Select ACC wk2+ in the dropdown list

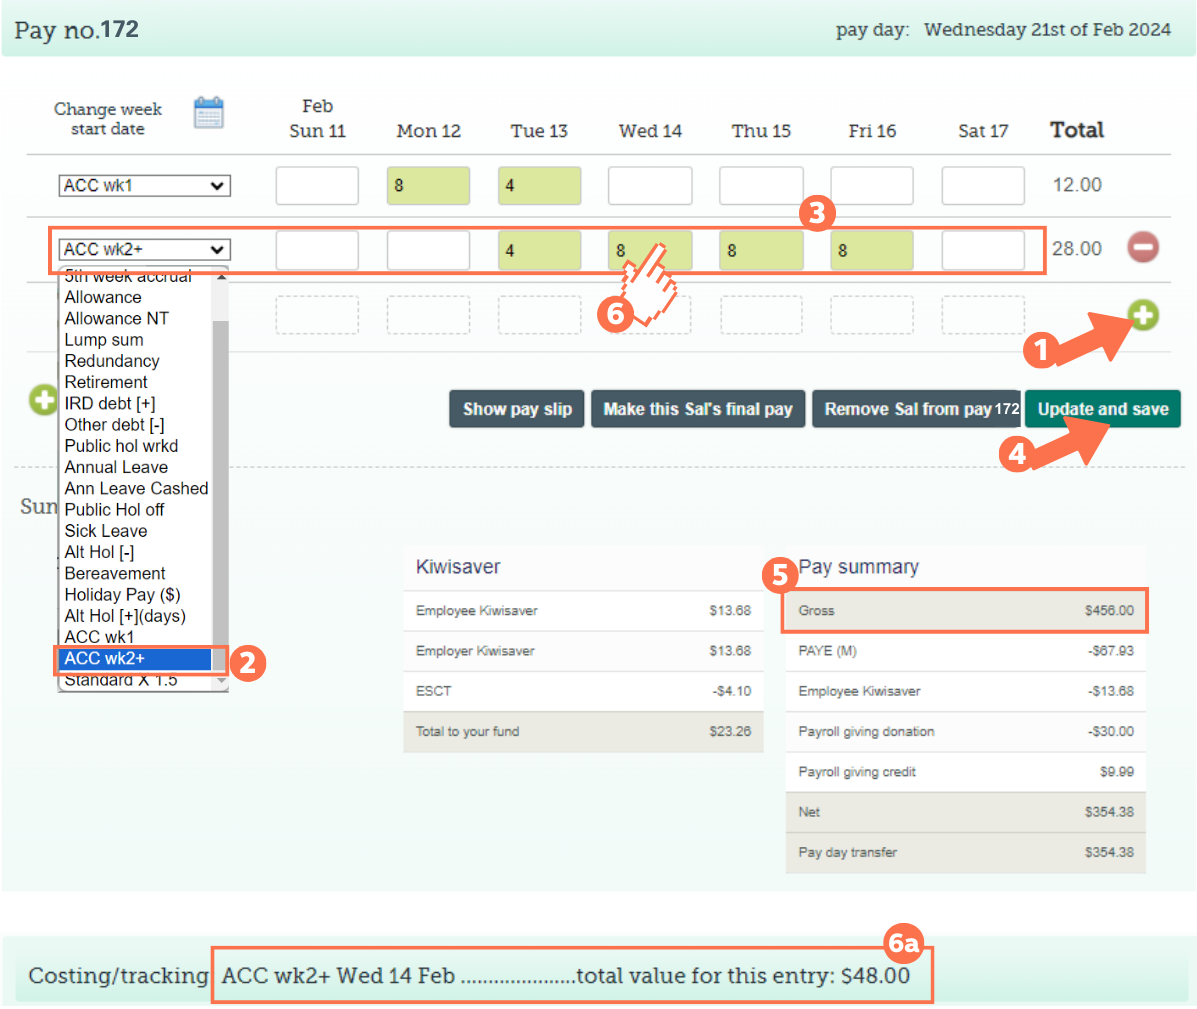click(134, 659)
